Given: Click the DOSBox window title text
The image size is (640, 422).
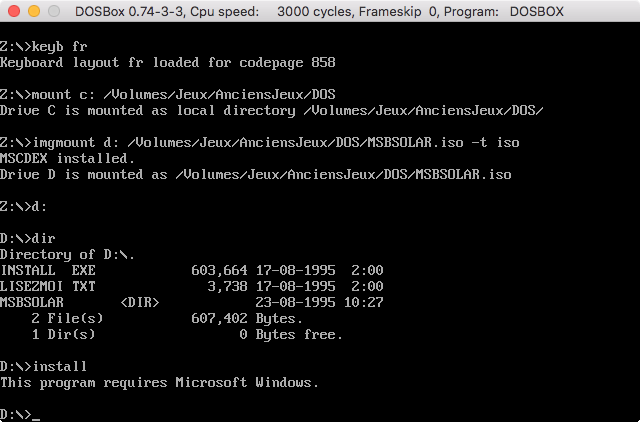Looking at the screenshot, I should 319,11.
